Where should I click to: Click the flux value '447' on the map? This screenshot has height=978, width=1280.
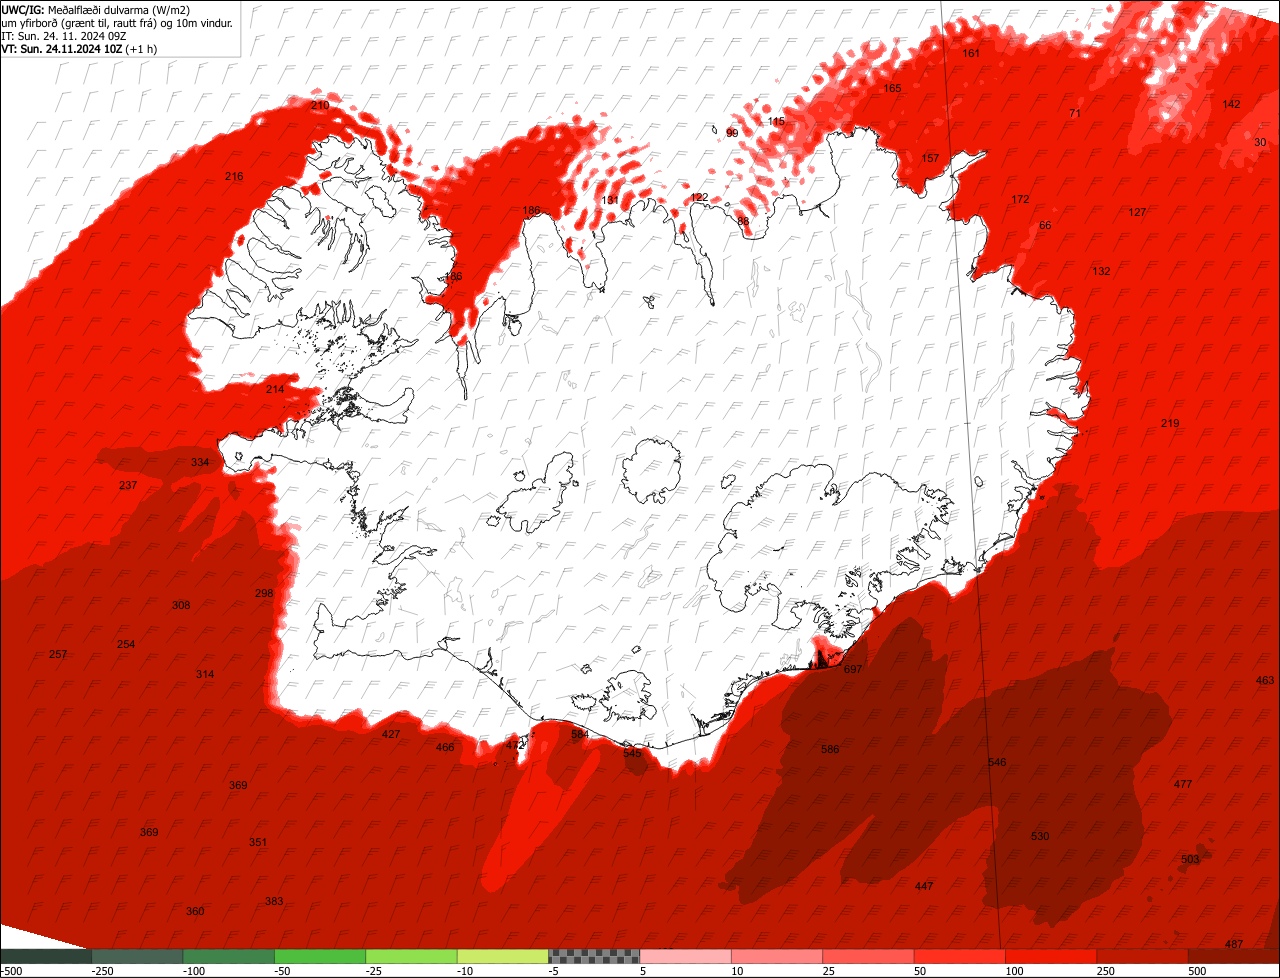924,886
